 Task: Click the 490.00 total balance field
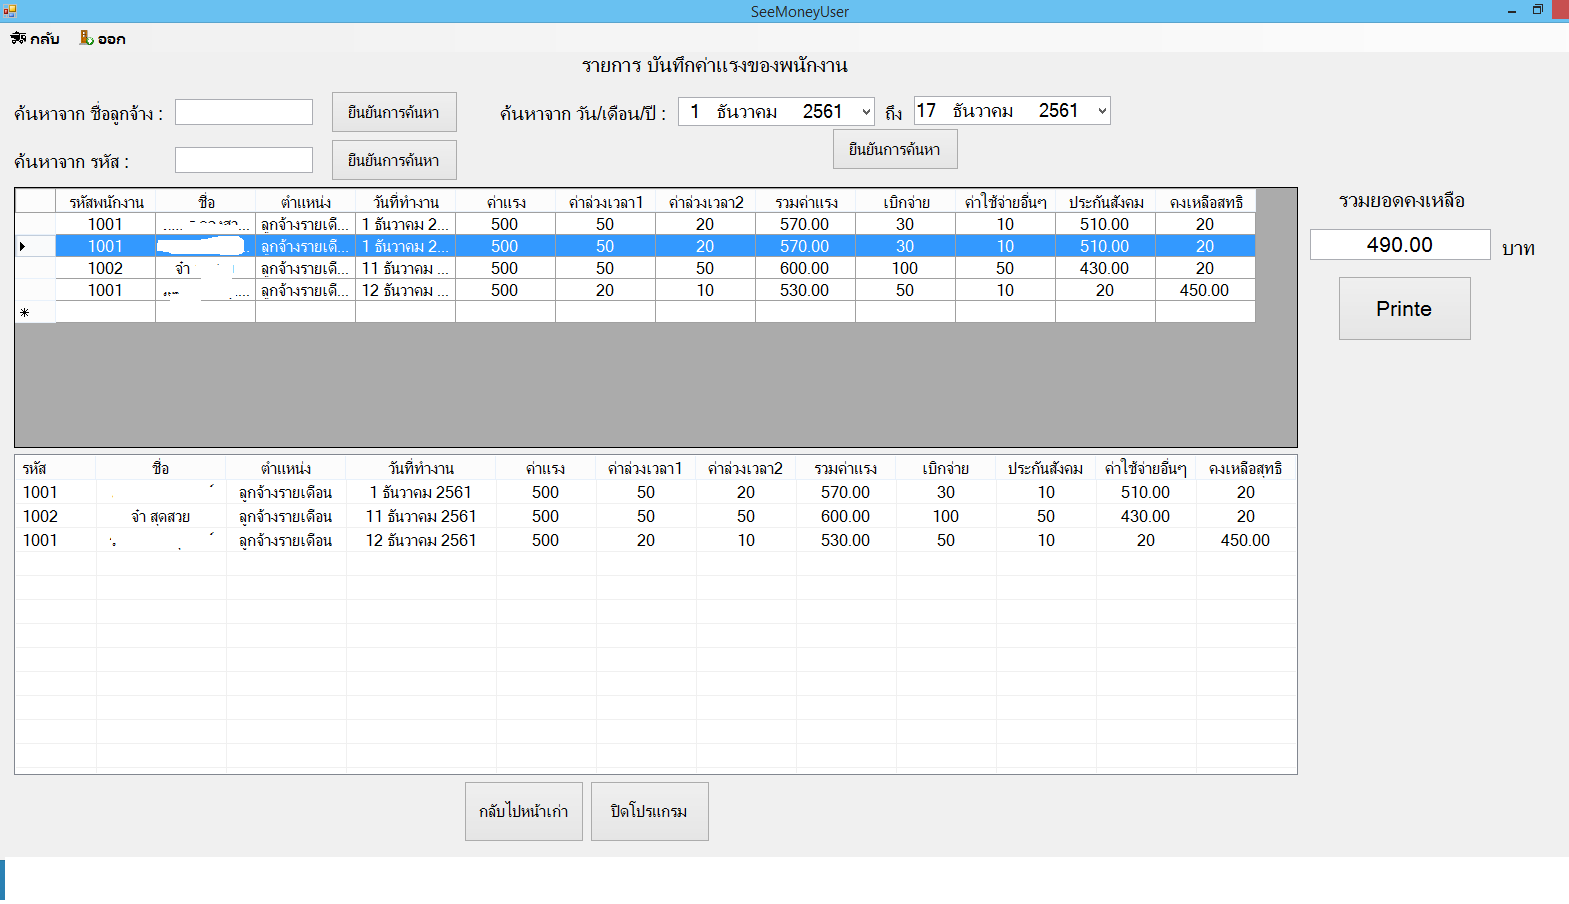coord(1399,245)
